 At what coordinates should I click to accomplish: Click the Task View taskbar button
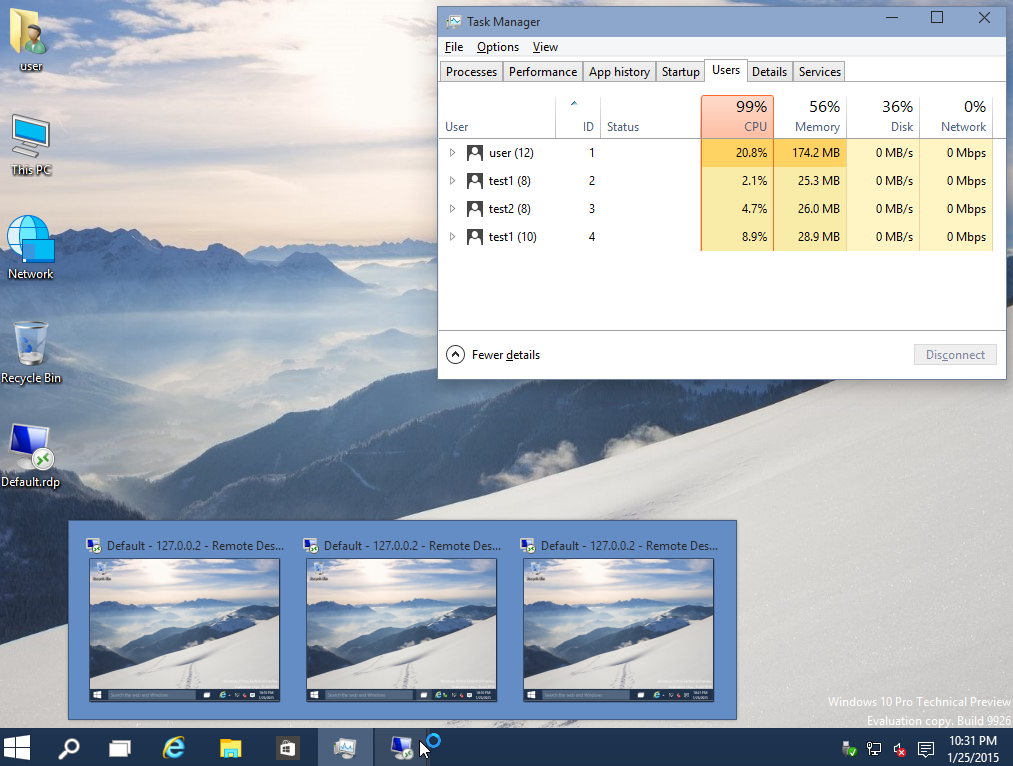pyautogui.click(x=120, y=747)
